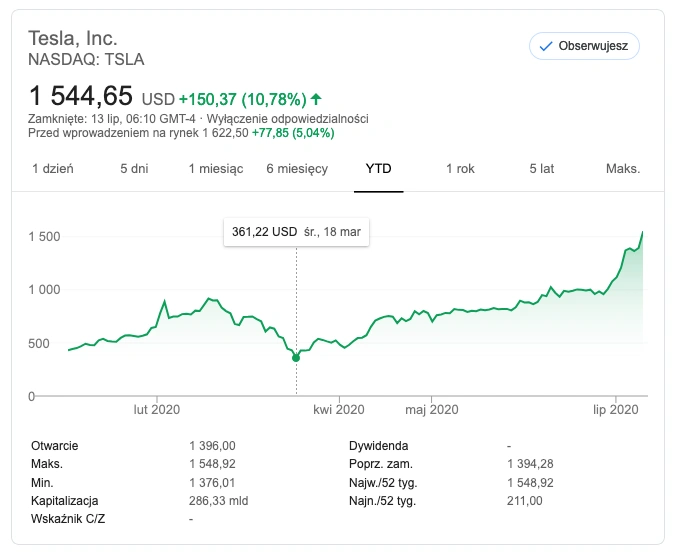The width and height of the screenshot is (673, 553).
Task: Click the green point marker on the chart
Action: [x=296, y=358]
